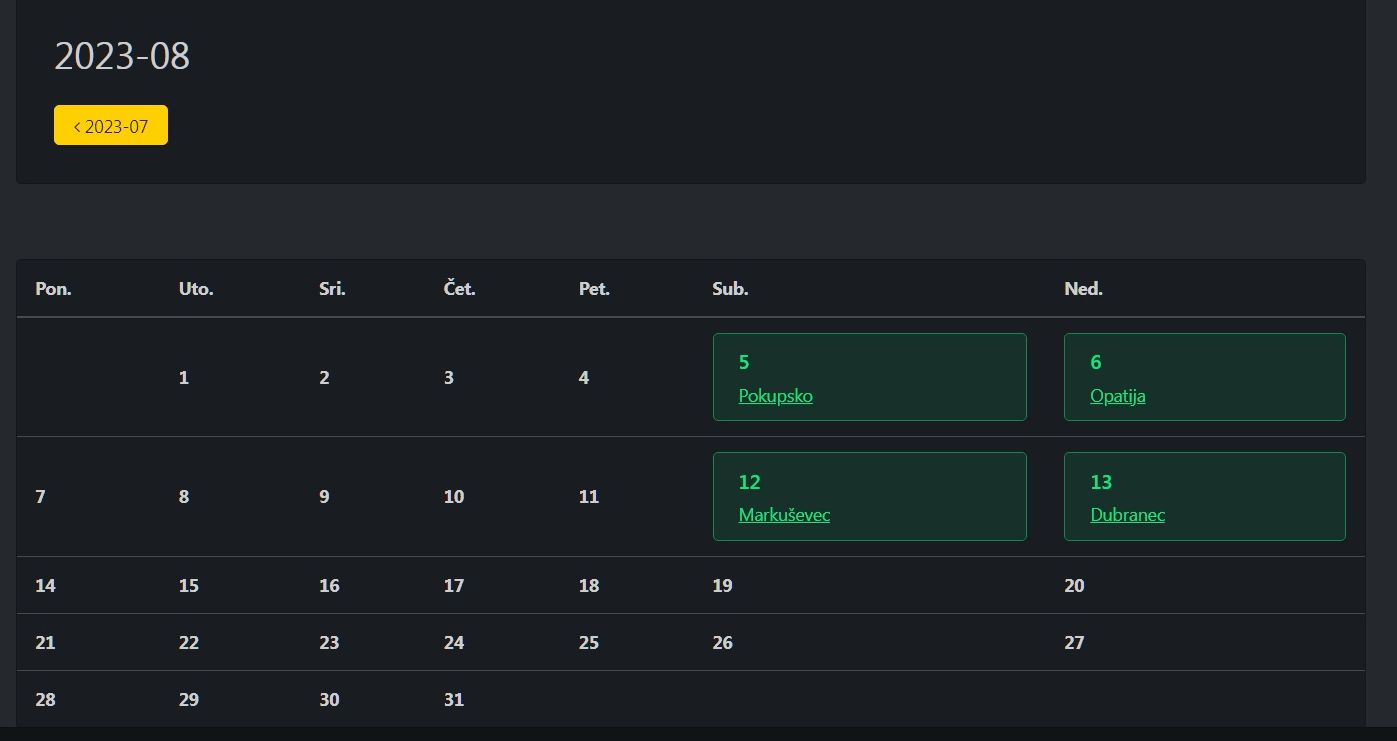
Task: Open the Dubranec event link
Action: pyautogui.click(x=1127, y=516)
